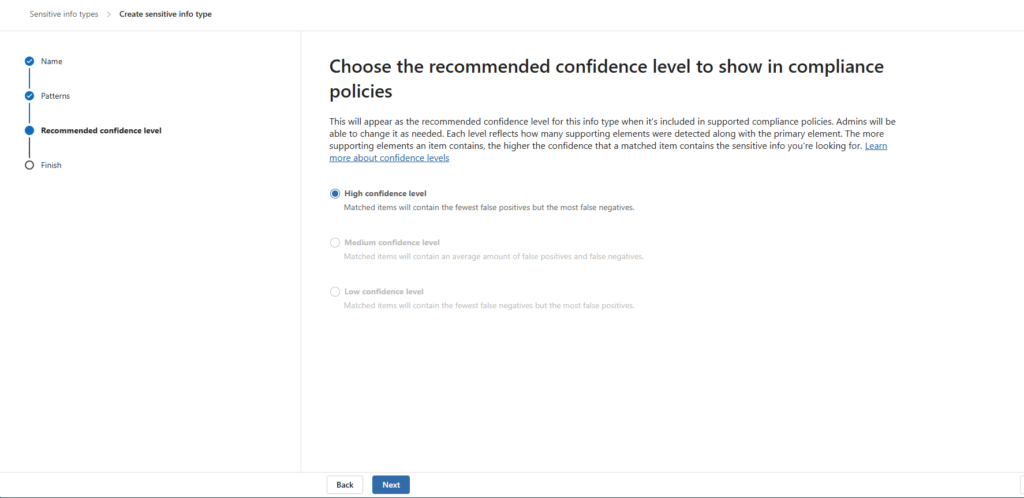Viewport: 1024px width, 498px height.
Task: Select the High confidence level radio button
Action: tap(335, 193)
